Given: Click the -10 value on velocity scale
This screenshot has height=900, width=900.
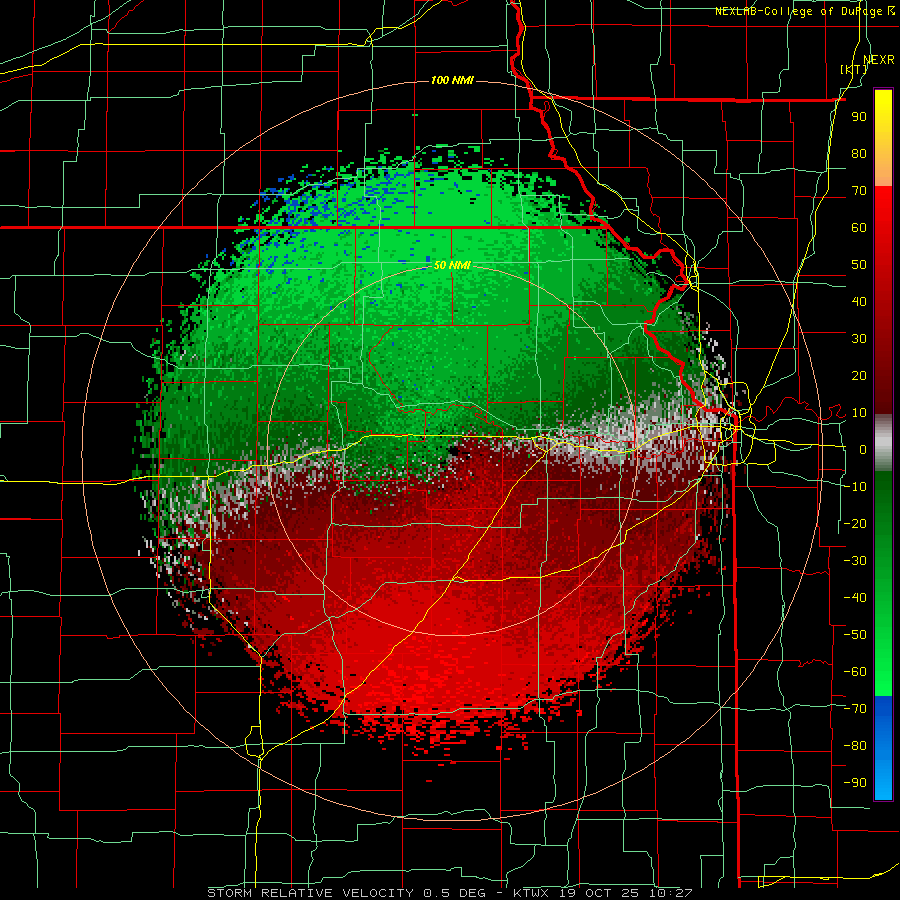Looking at the screenshot, I should pyautogui.click(x=855, y=487).
